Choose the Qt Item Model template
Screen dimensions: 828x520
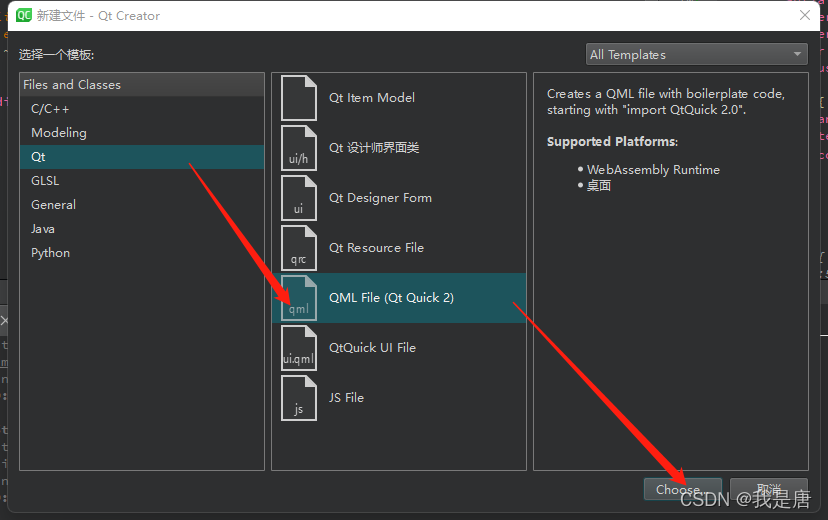point(399,98)
